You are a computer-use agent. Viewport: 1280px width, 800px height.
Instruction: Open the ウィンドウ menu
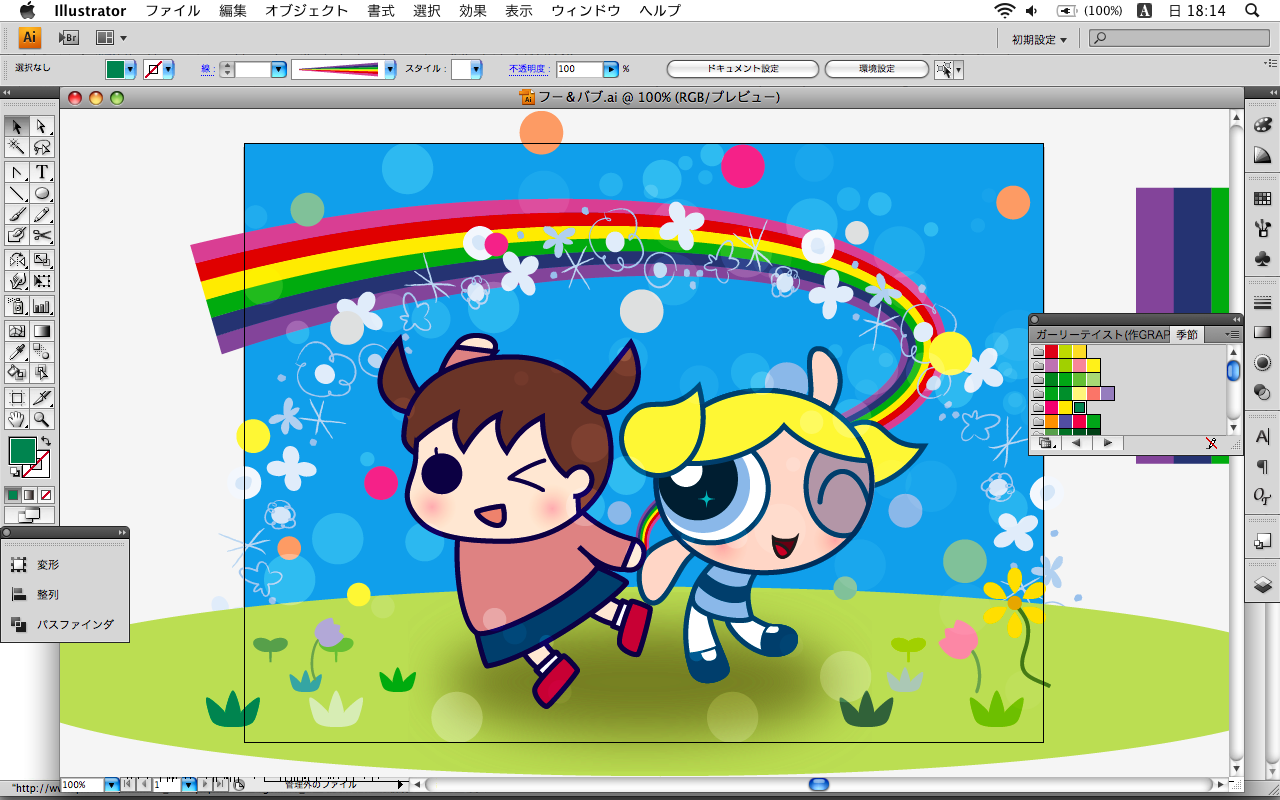(x=586, y=11)
